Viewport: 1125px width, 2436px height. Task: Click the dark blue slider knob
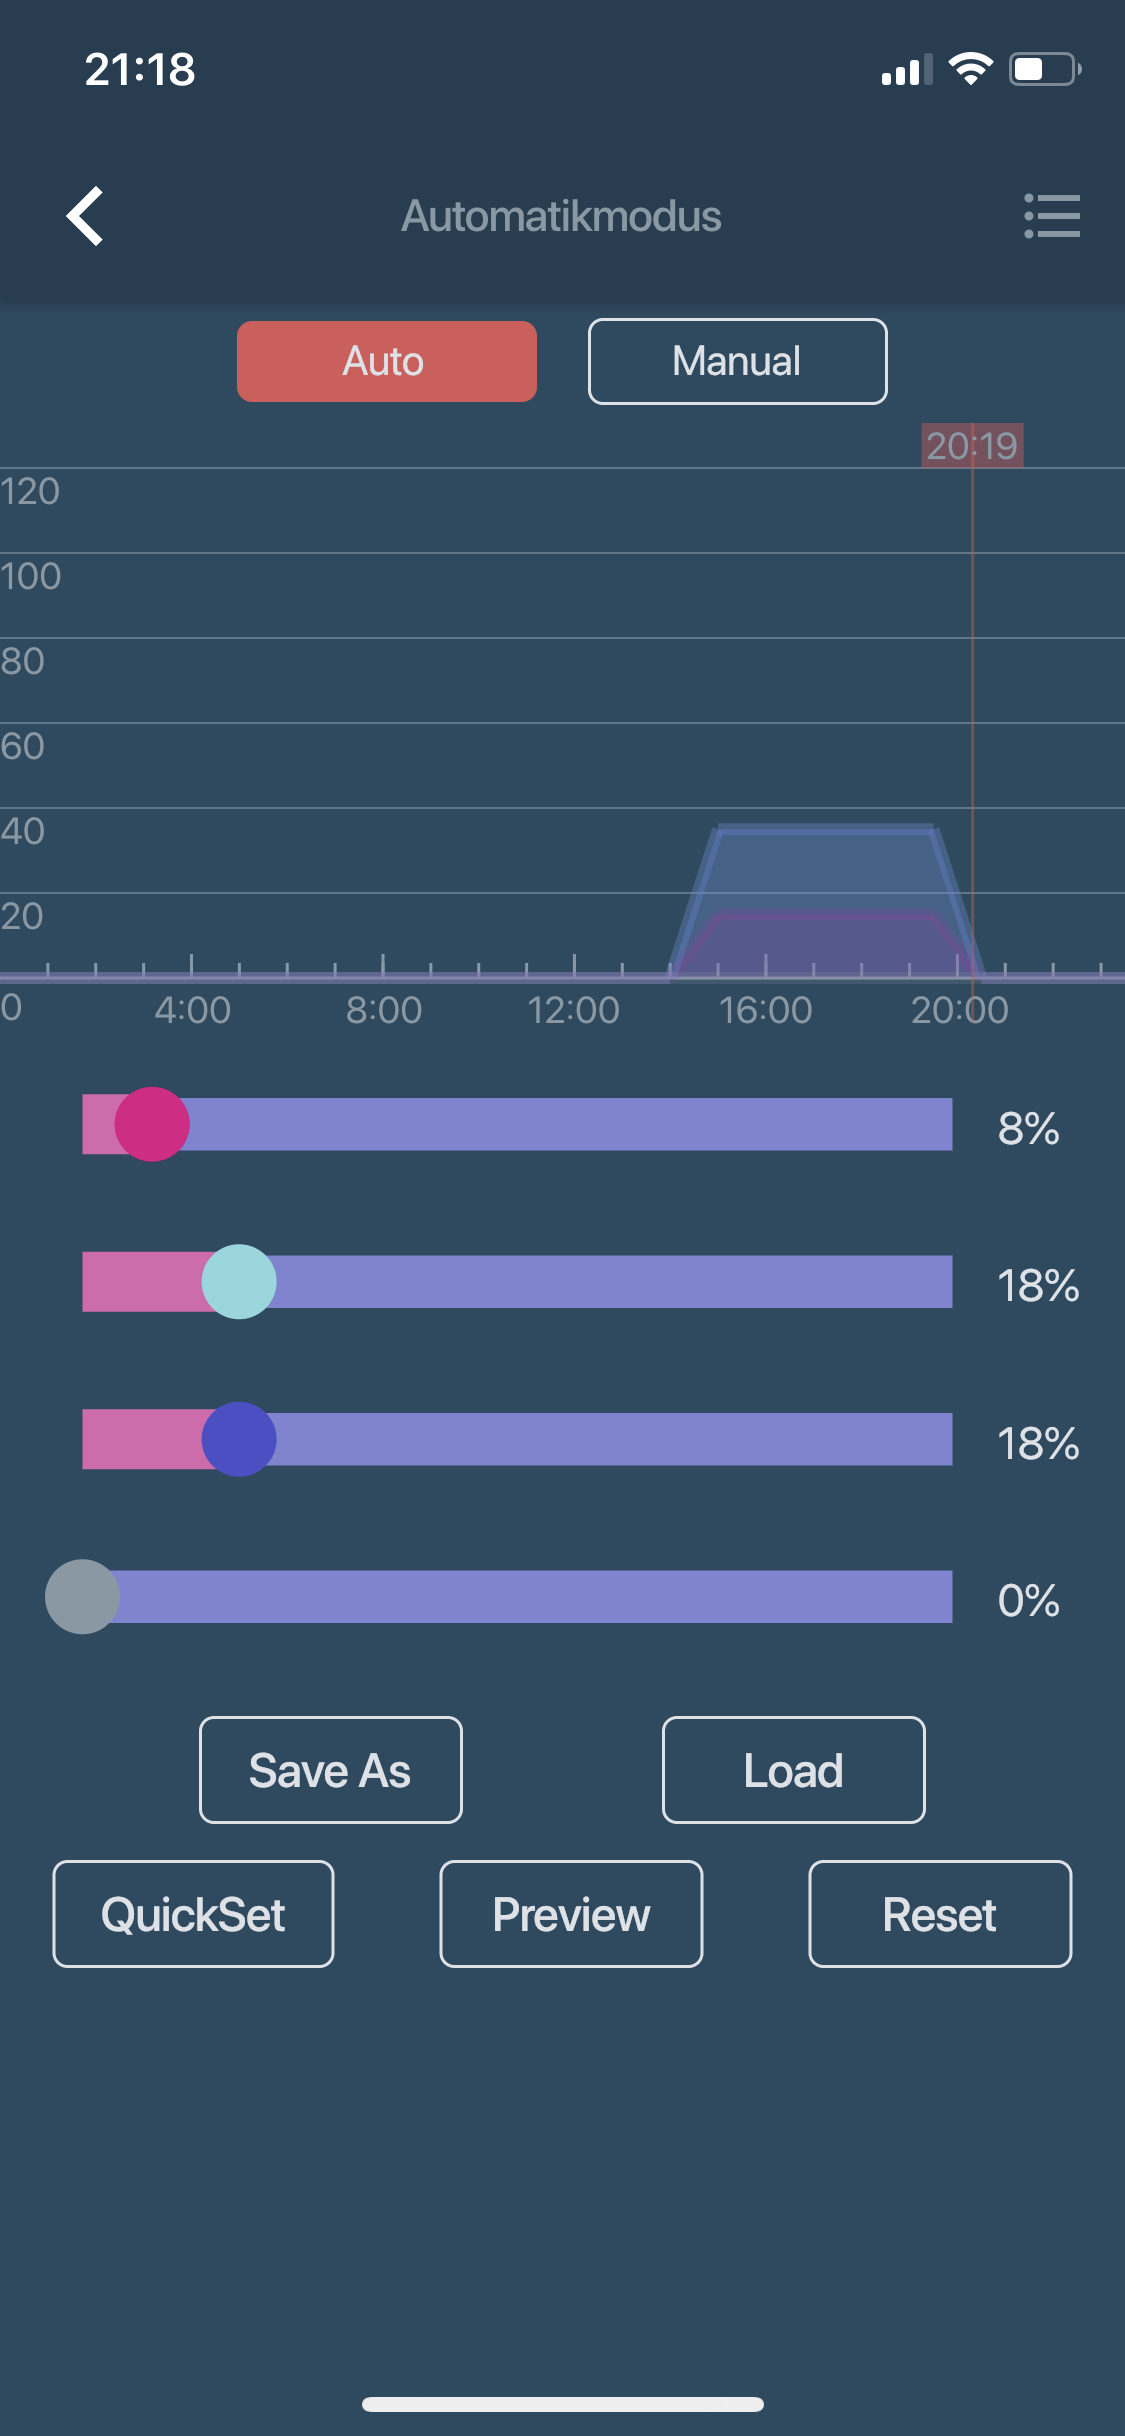coord(239,1439)
